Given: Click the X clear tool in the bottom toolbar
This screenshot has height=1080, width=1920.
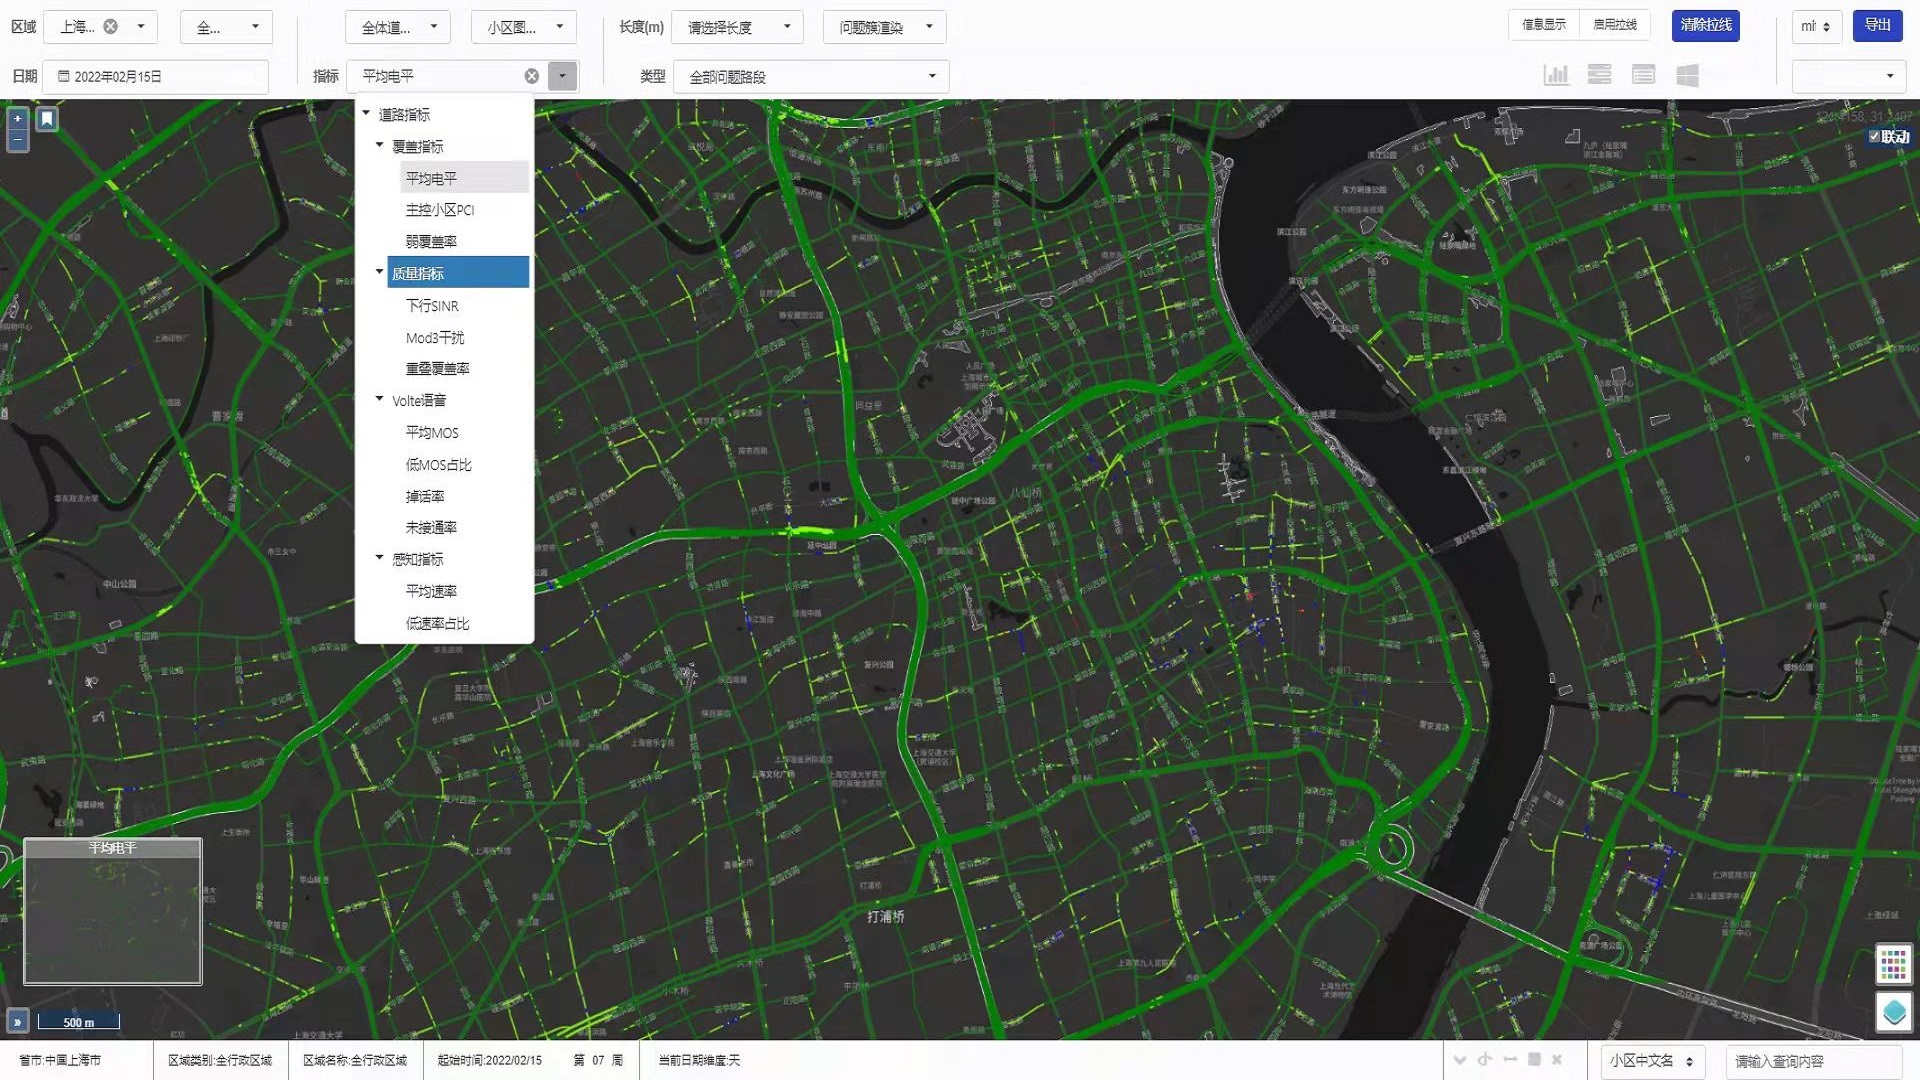Looking at the screenshot, I should pyautogui.click(x=1557, y=1060).
